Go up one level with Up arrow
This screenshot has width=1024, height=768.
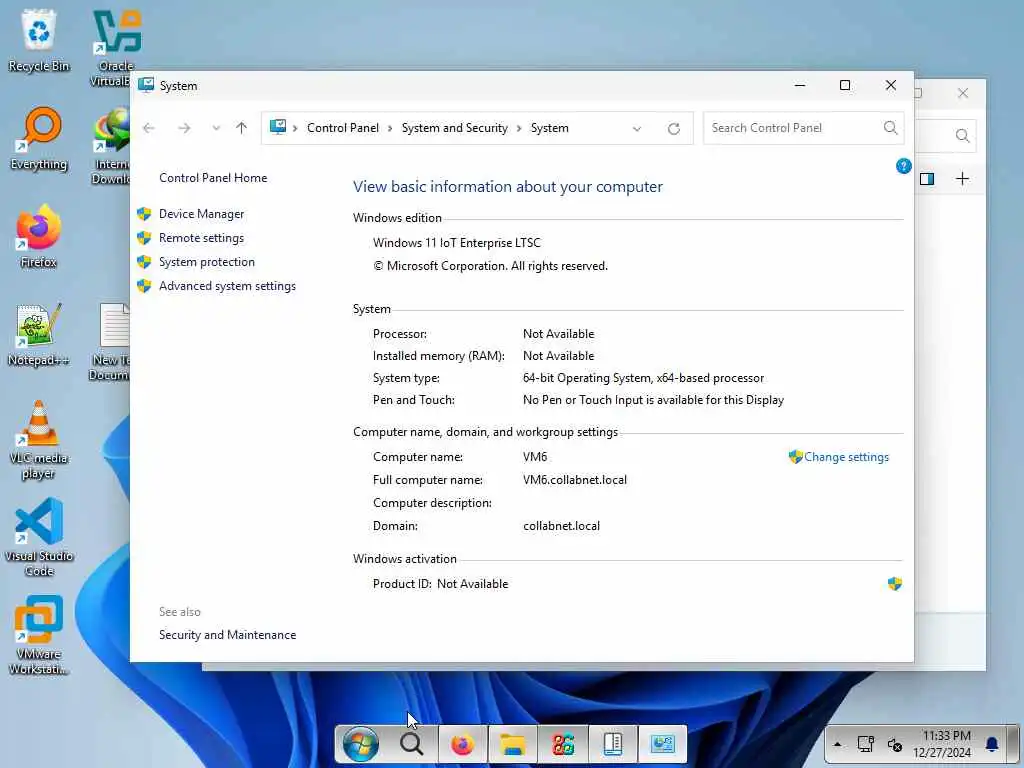(242, 128)
